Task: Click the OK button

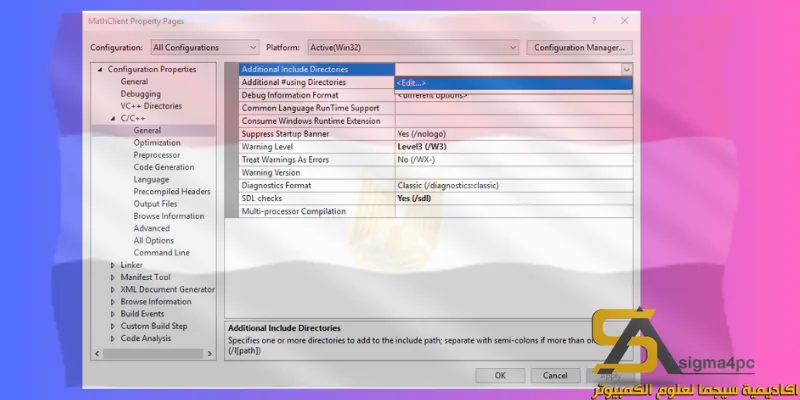Action: [500, 376]
